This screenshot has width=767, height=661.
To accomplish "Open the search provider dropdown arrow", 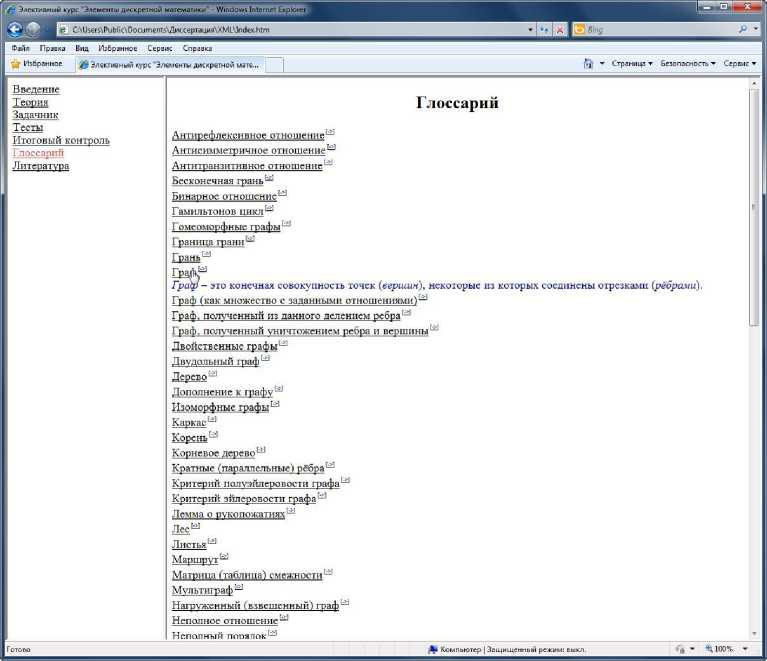I will click(756, 29).
